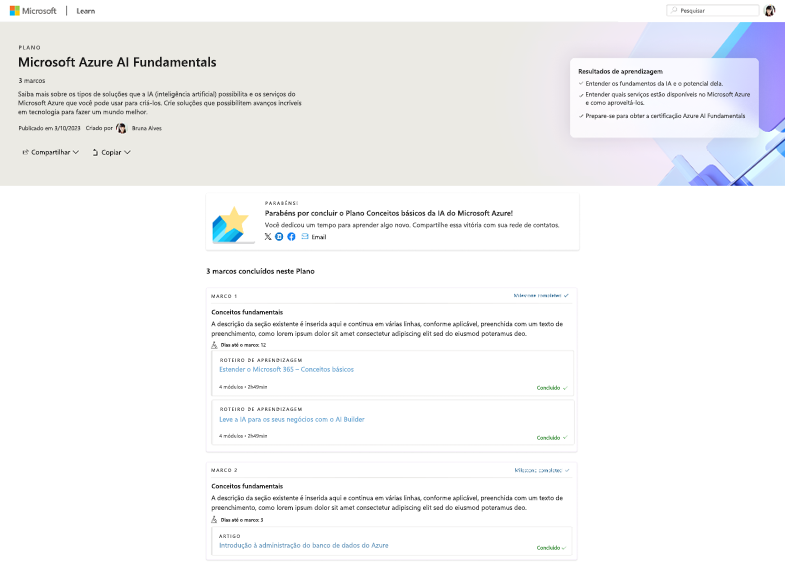Share via the Facebook icon

coord(291,236)
